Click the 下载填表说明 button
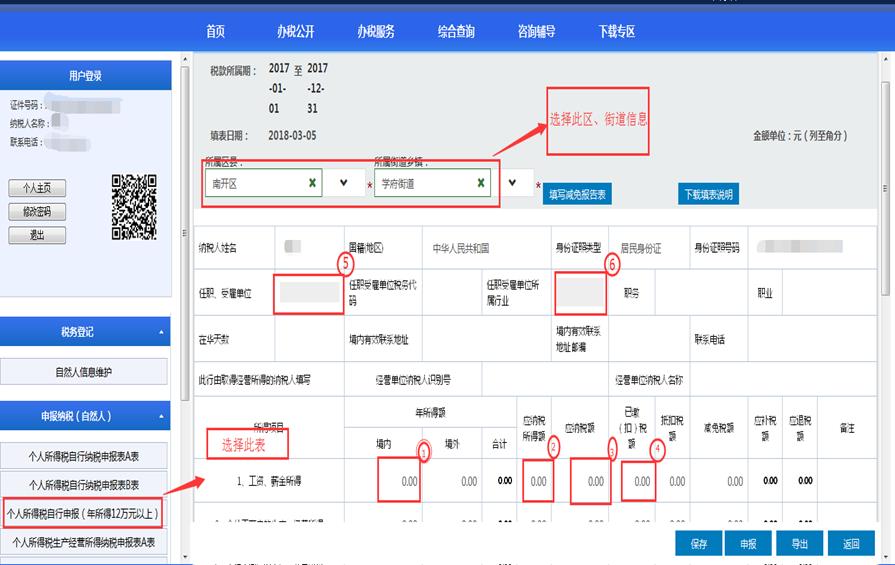This screenshot has height=565, width=895. 708,195
